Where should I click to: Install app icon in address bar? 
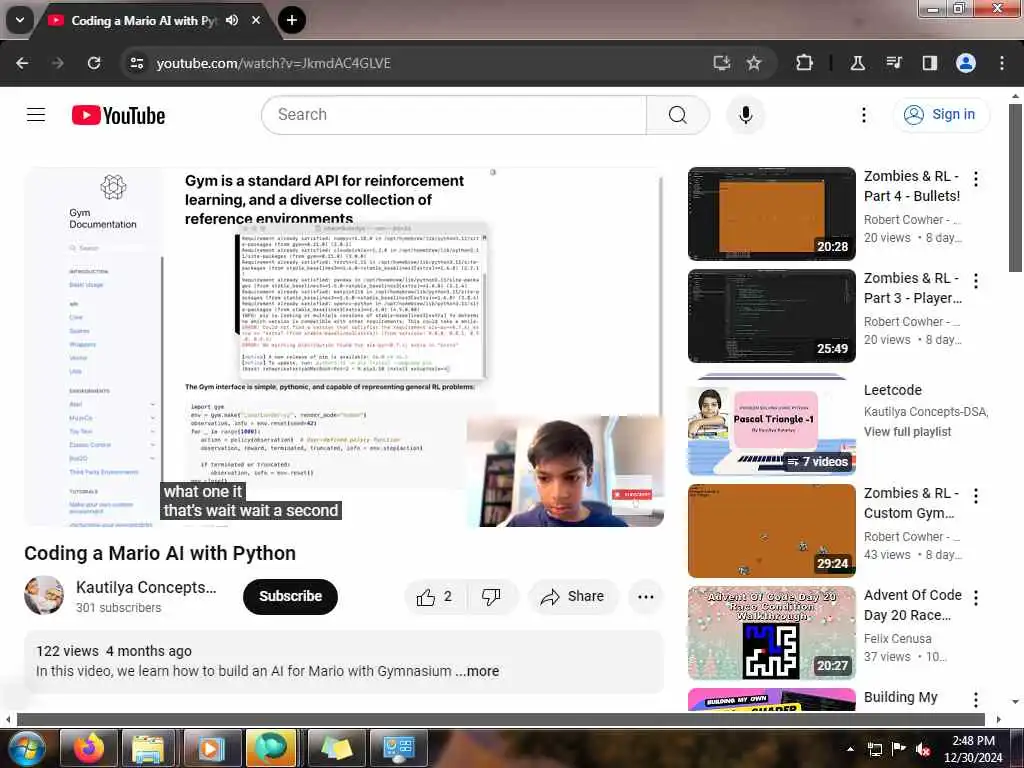[722, 63]
